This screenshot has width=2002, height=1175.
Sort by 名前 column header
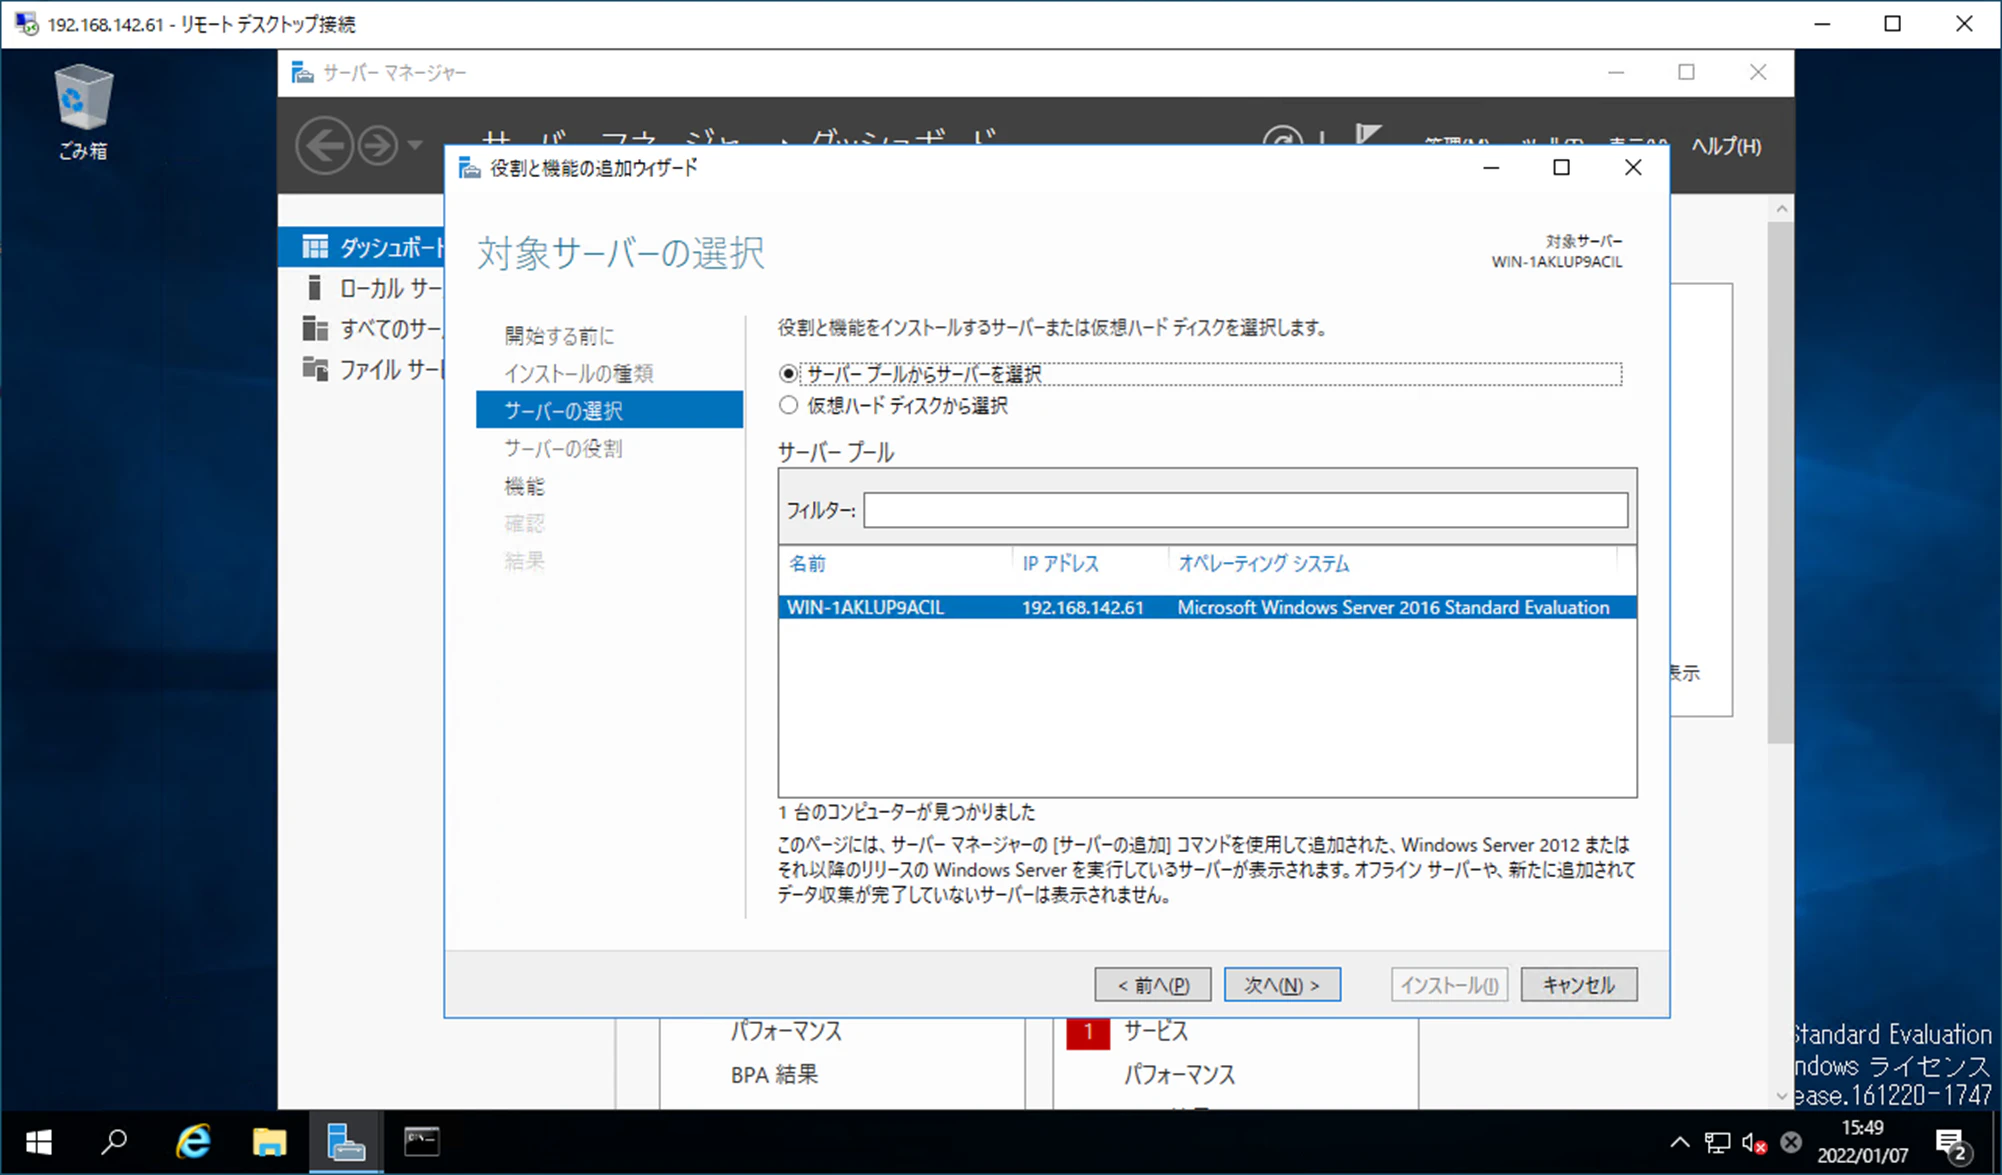tap(807, 564)
